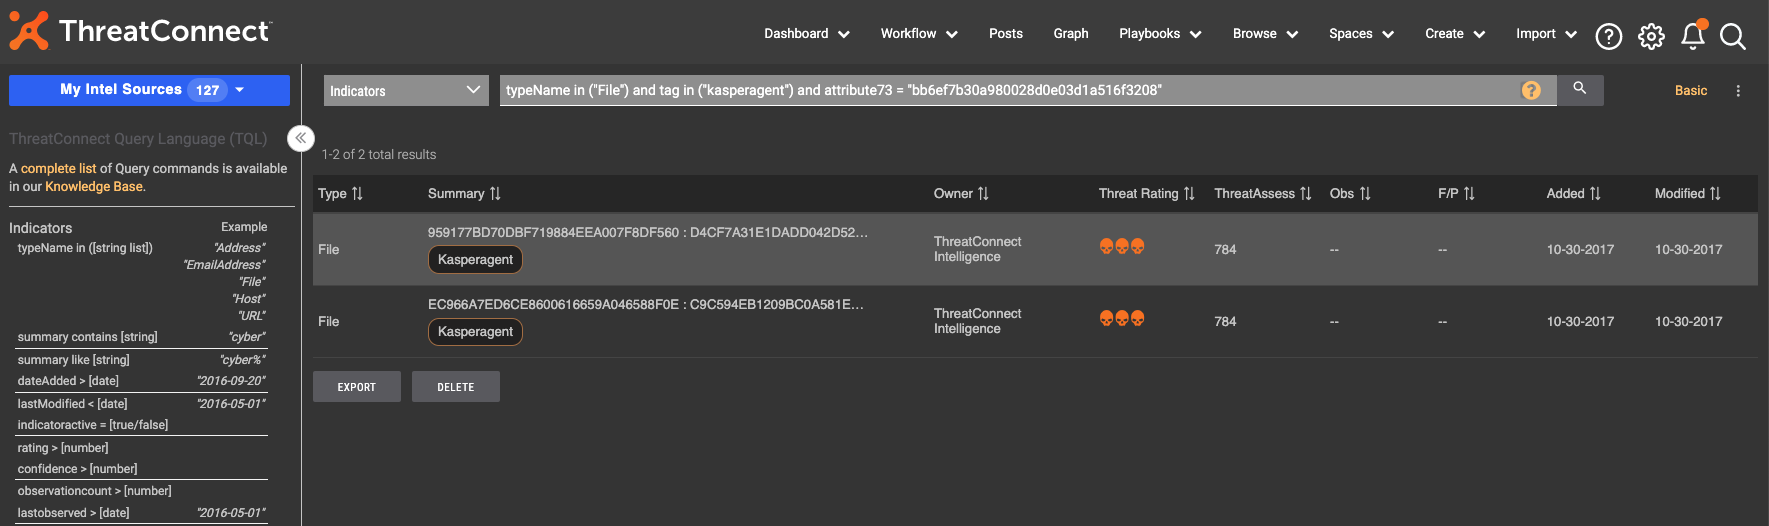Click 'dateAdded > [date]' example
Image resolution: width=1769 pixels, height=526 pixels.
[x=68, y=381]
